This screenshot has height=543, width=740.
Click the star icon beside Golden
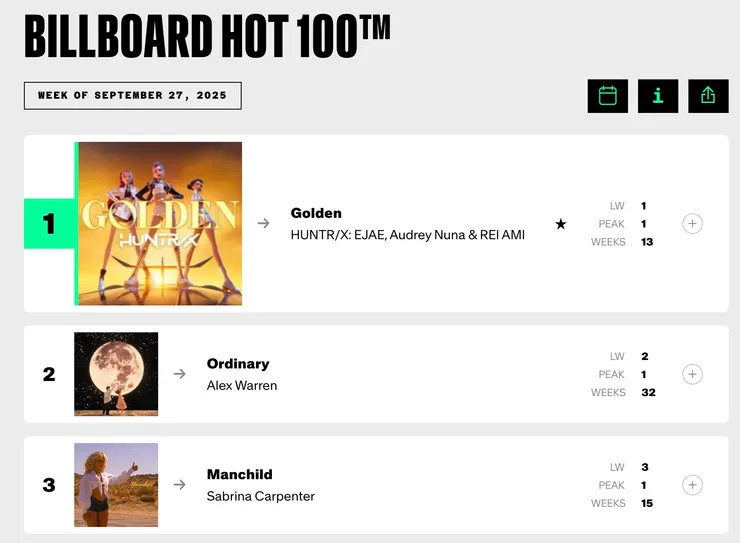pos(561,224)
